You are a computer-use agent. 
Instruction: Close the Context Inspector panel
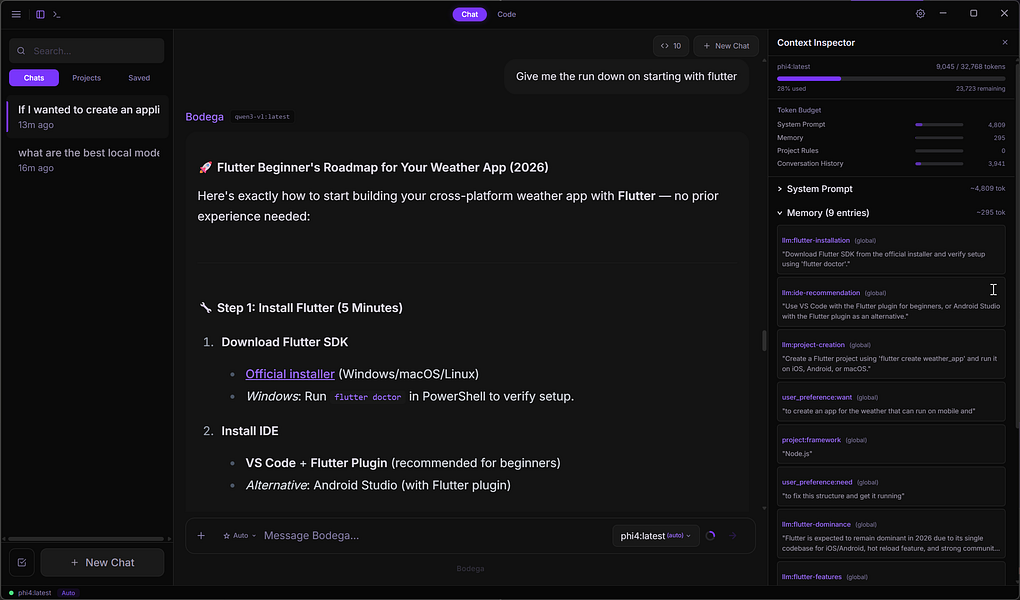tap(1005, 42)
